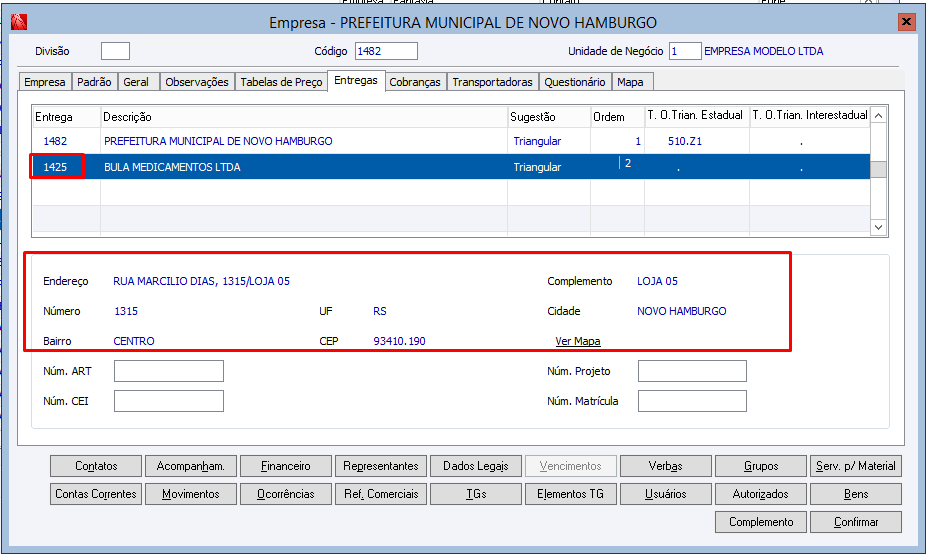The image size is (927, 554).
Task: Confirm with the Confirmar button
Action: pyautogui.click(x=856, y=522)
